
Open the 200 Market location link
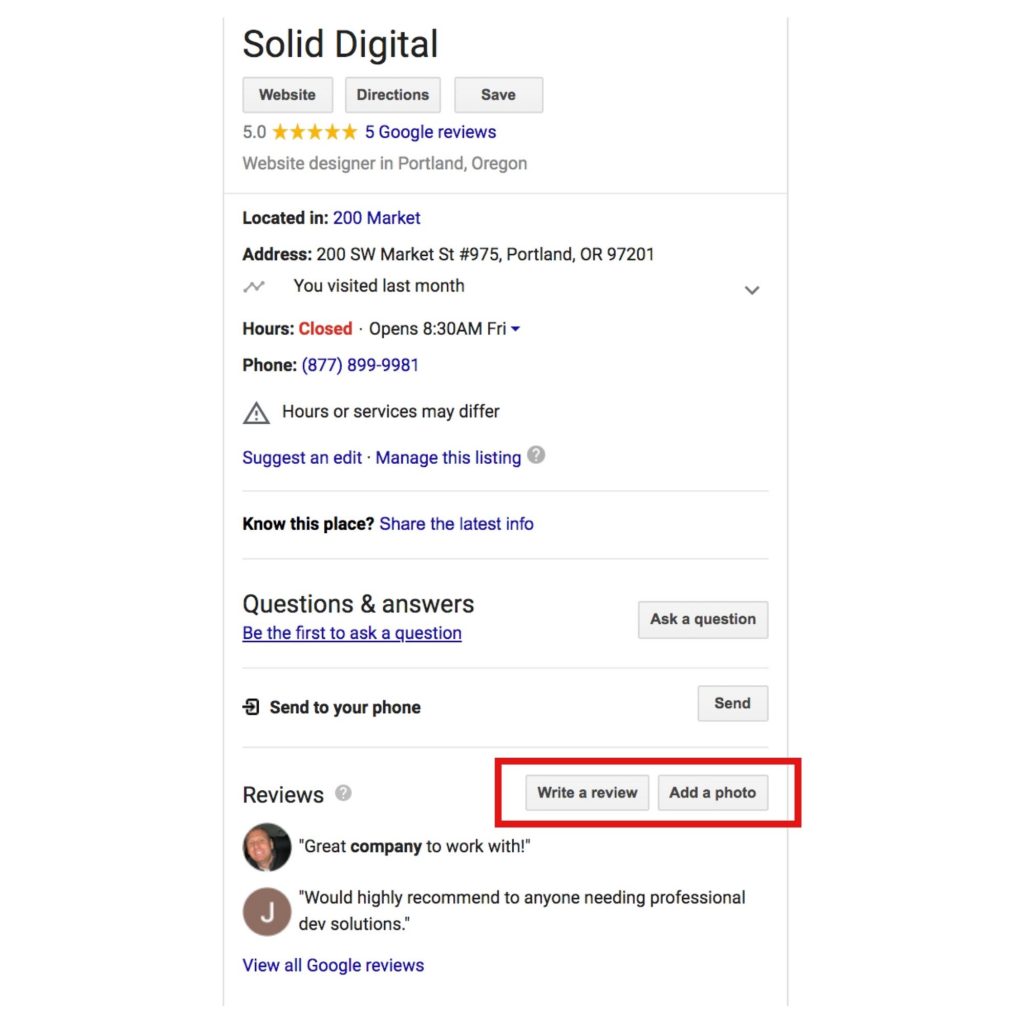pyautogui.click(x=376, y=218)
